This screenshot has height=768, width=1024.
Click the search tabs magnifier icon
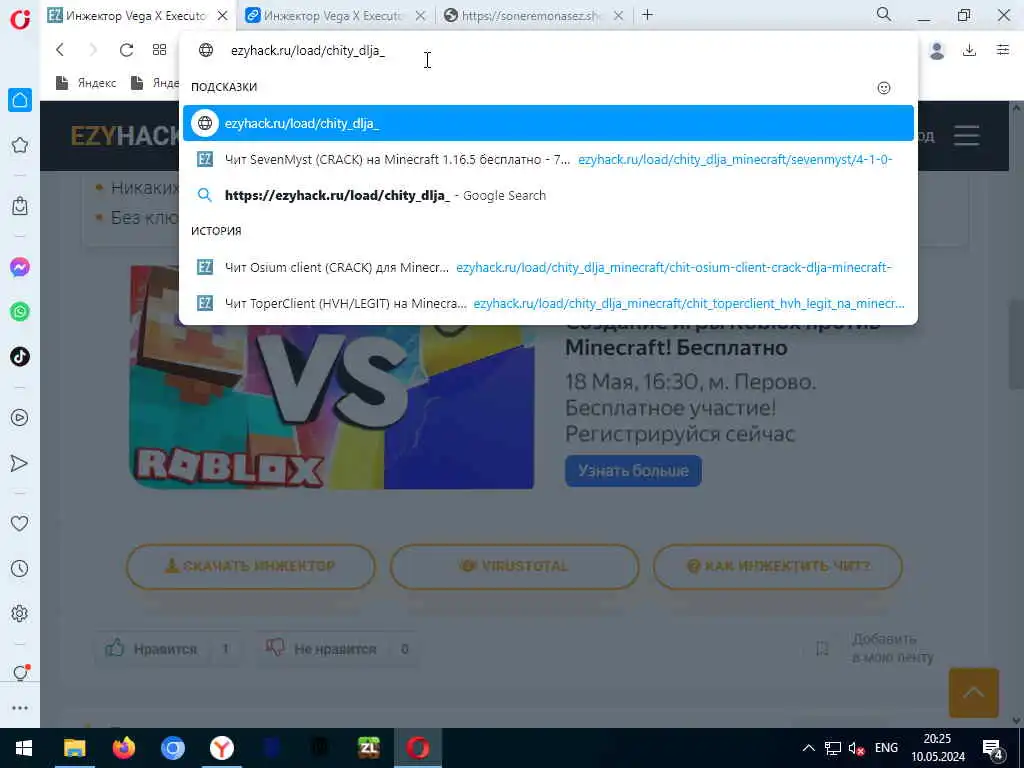pos(884,14)
